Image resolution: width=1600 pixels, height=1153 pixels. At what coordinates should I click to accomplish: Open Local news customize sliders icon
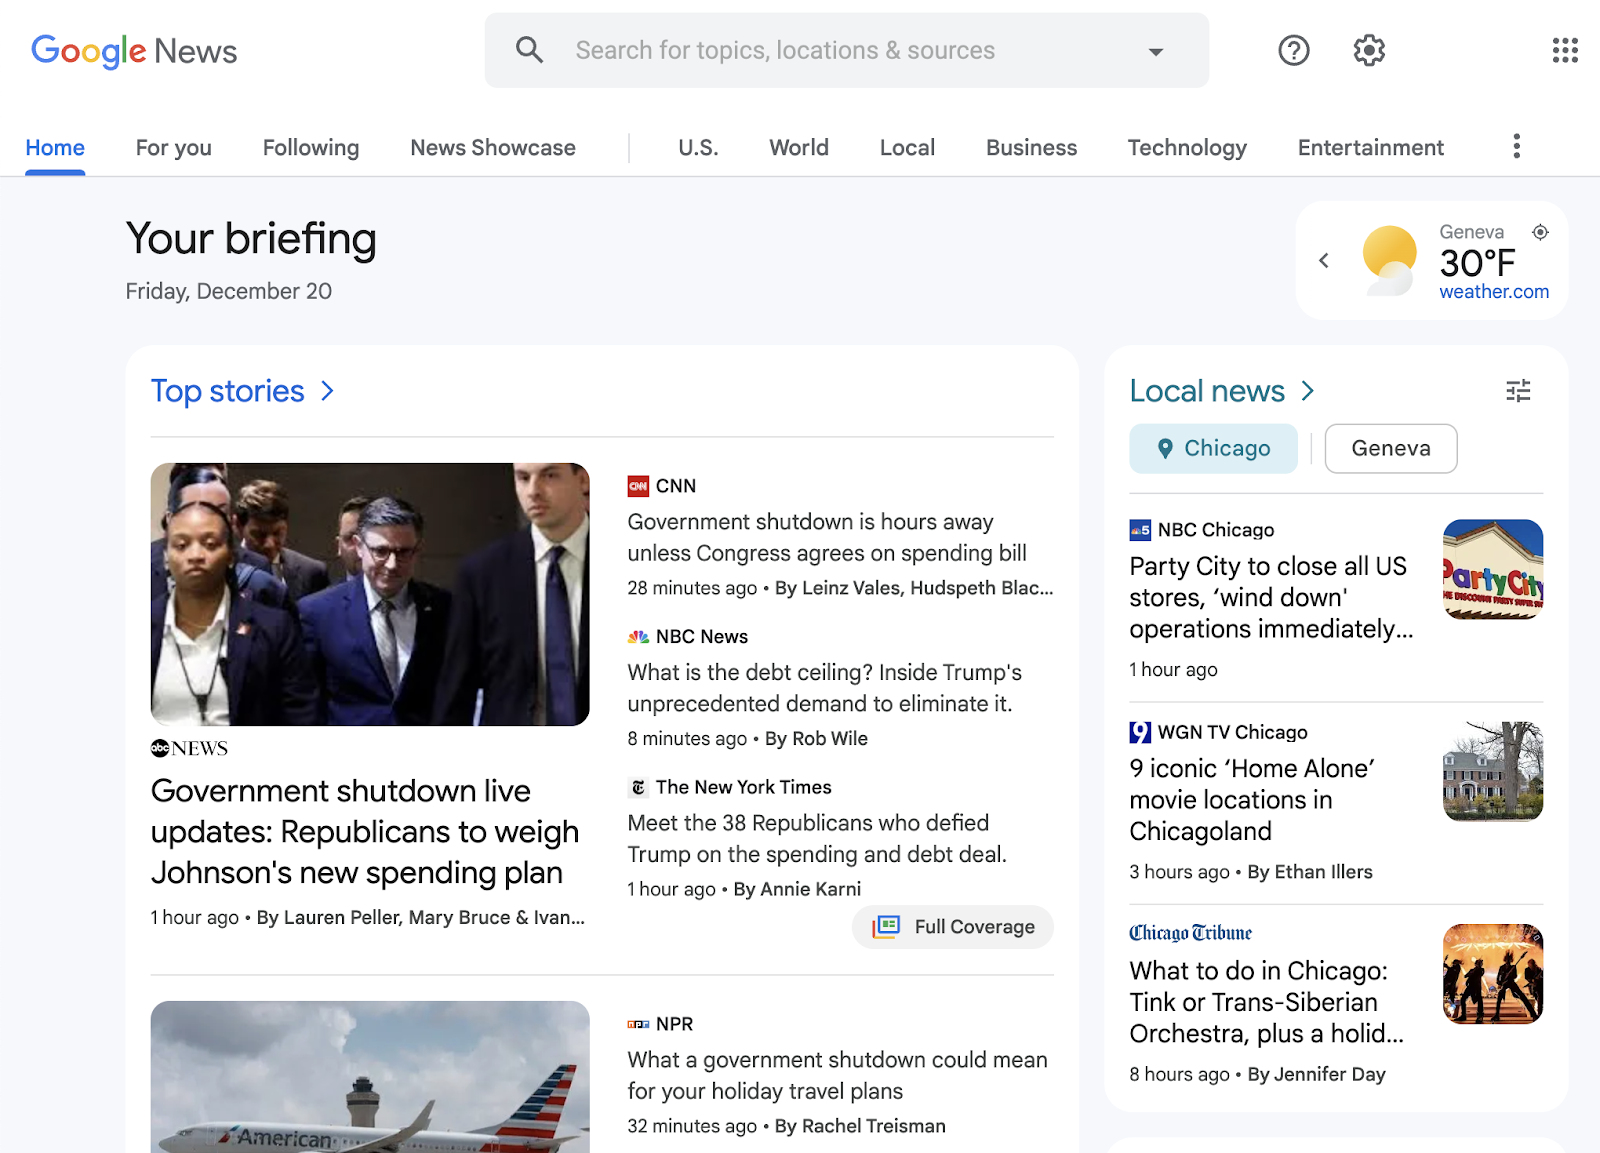[x=1518, y=391]
